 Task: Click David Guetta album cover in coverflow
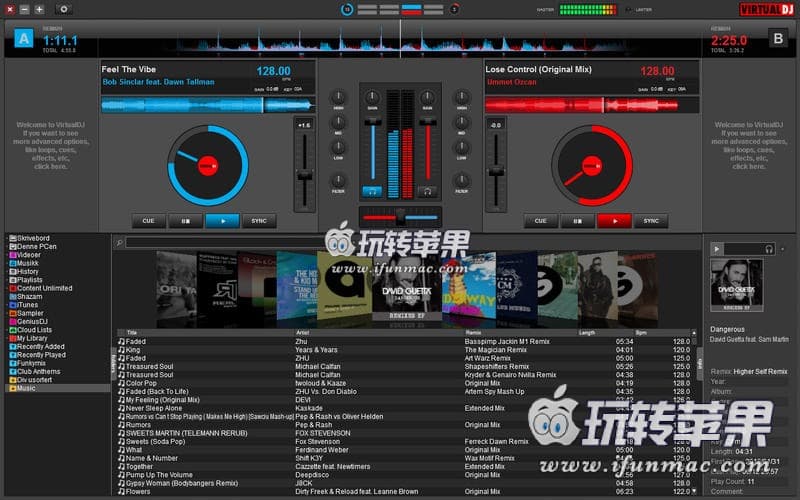(x=407, y=286)
